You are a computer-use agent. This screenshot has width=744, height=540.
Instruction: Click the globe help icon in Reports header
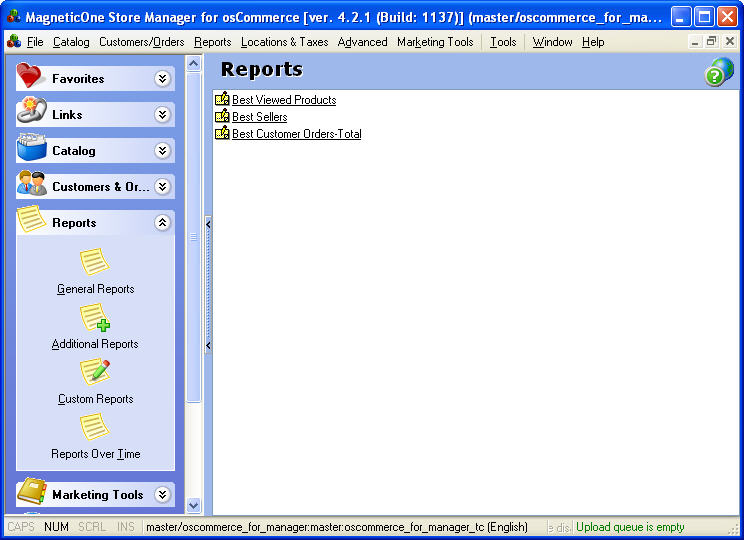pyautogui.click(x=719, y=72)
